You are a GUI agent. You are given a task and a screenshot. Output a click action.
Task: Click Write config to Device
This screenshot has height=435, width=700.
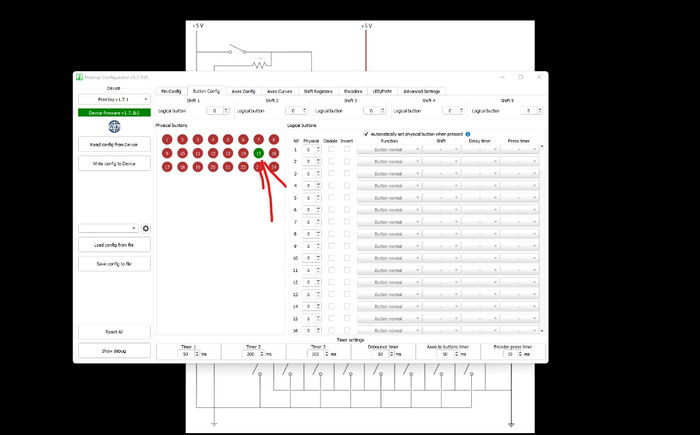(114, 163)
